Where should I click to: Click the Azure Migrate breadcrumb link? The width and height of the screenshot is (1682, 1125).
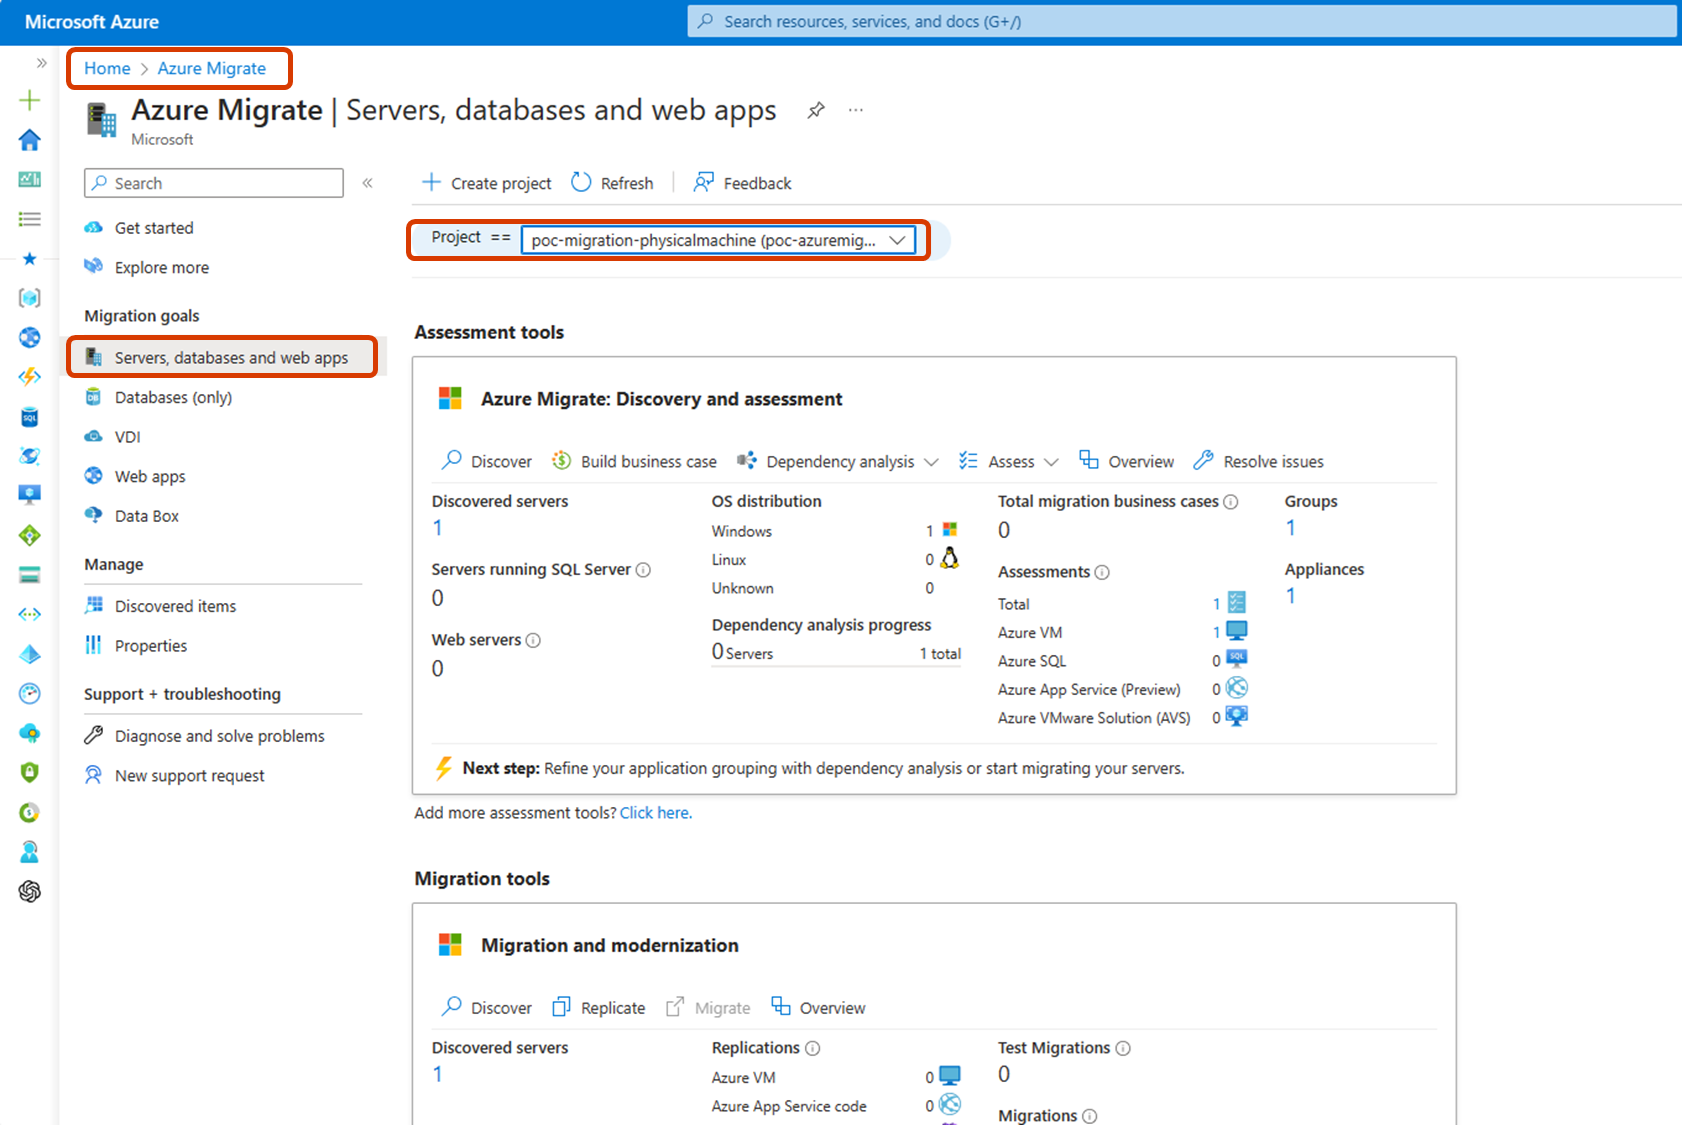pyautogui.click(x=212, y=68)
